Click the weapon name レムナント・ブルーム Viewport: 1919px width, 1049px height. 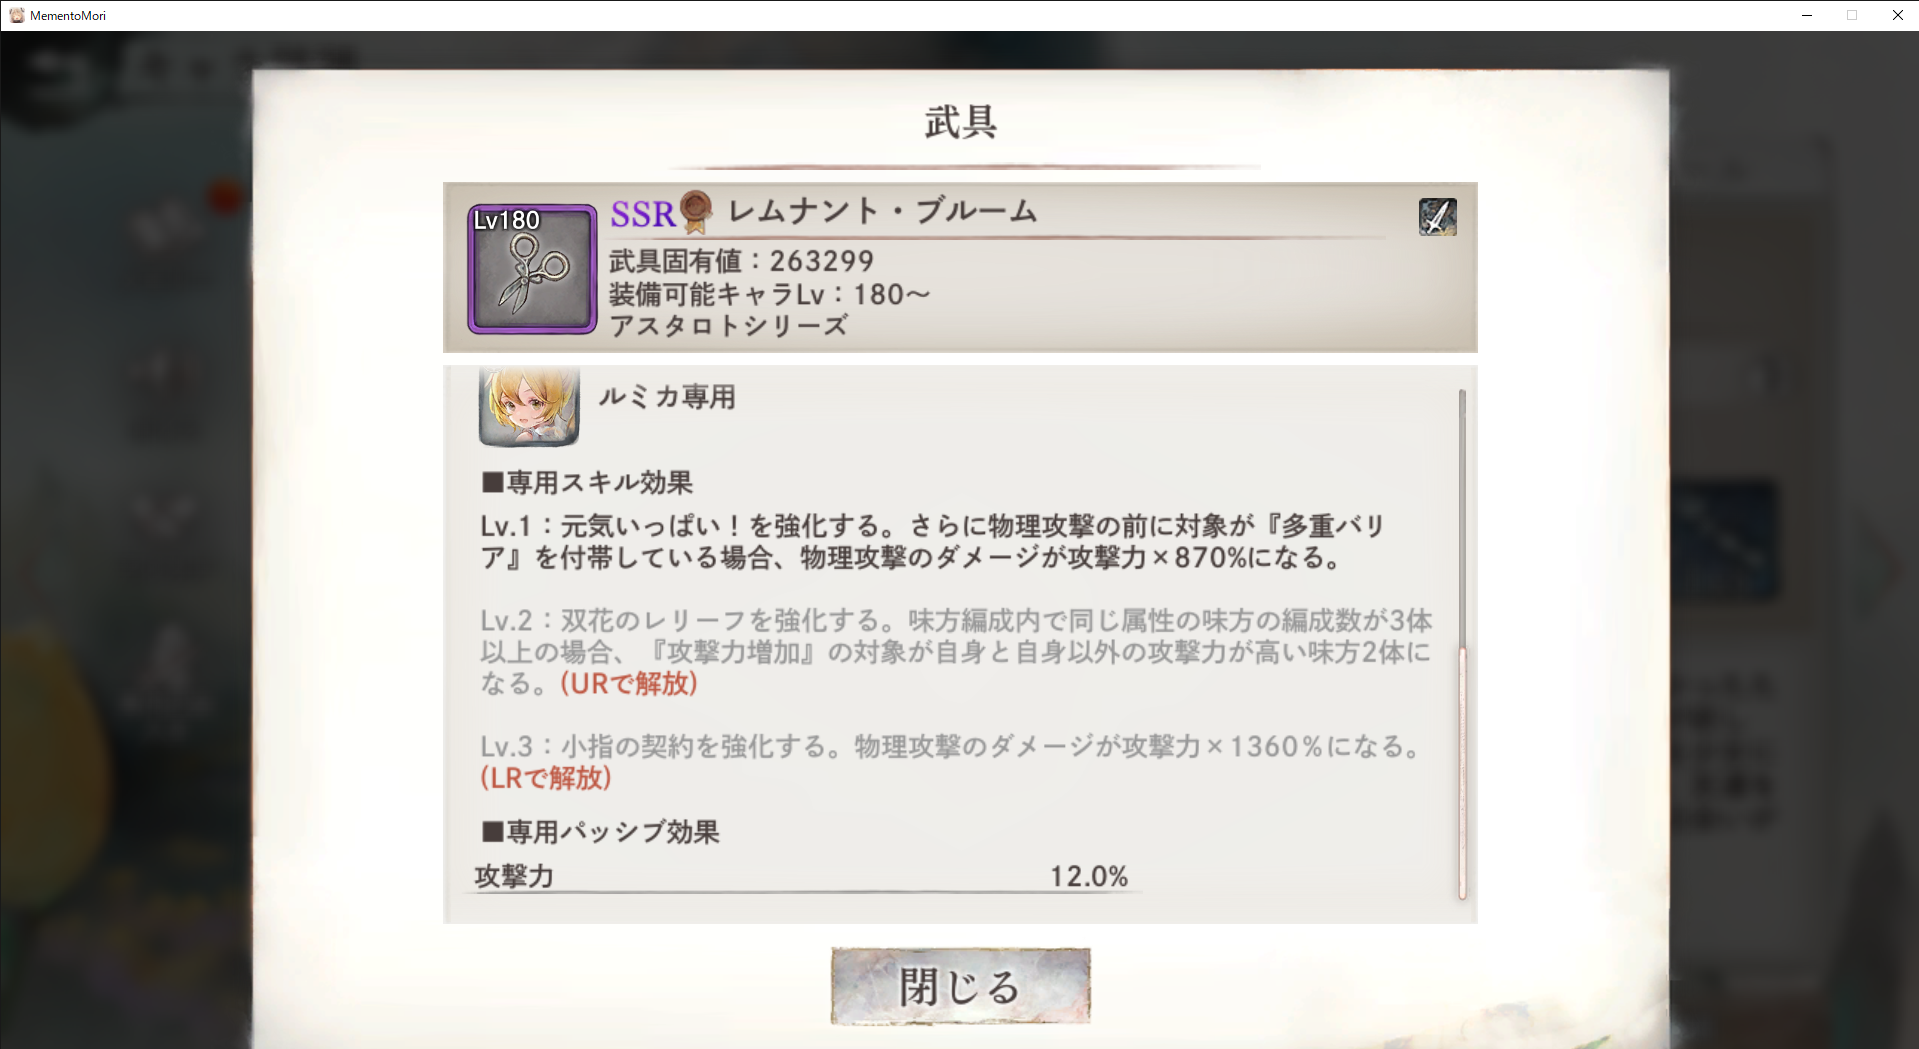point(883,211)
